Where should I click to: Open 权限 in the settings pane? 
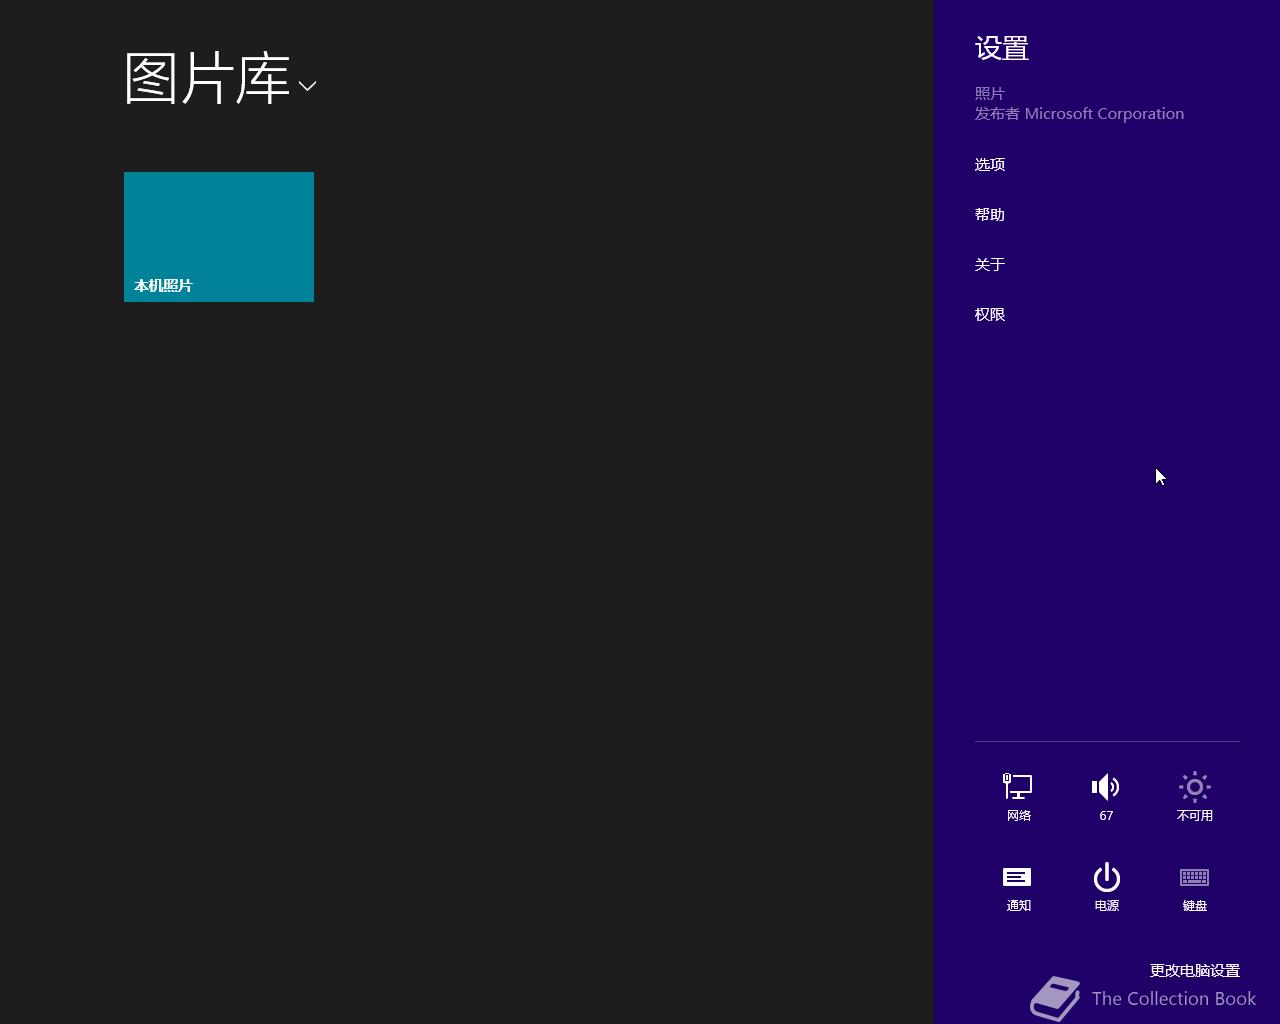(990, 314)
